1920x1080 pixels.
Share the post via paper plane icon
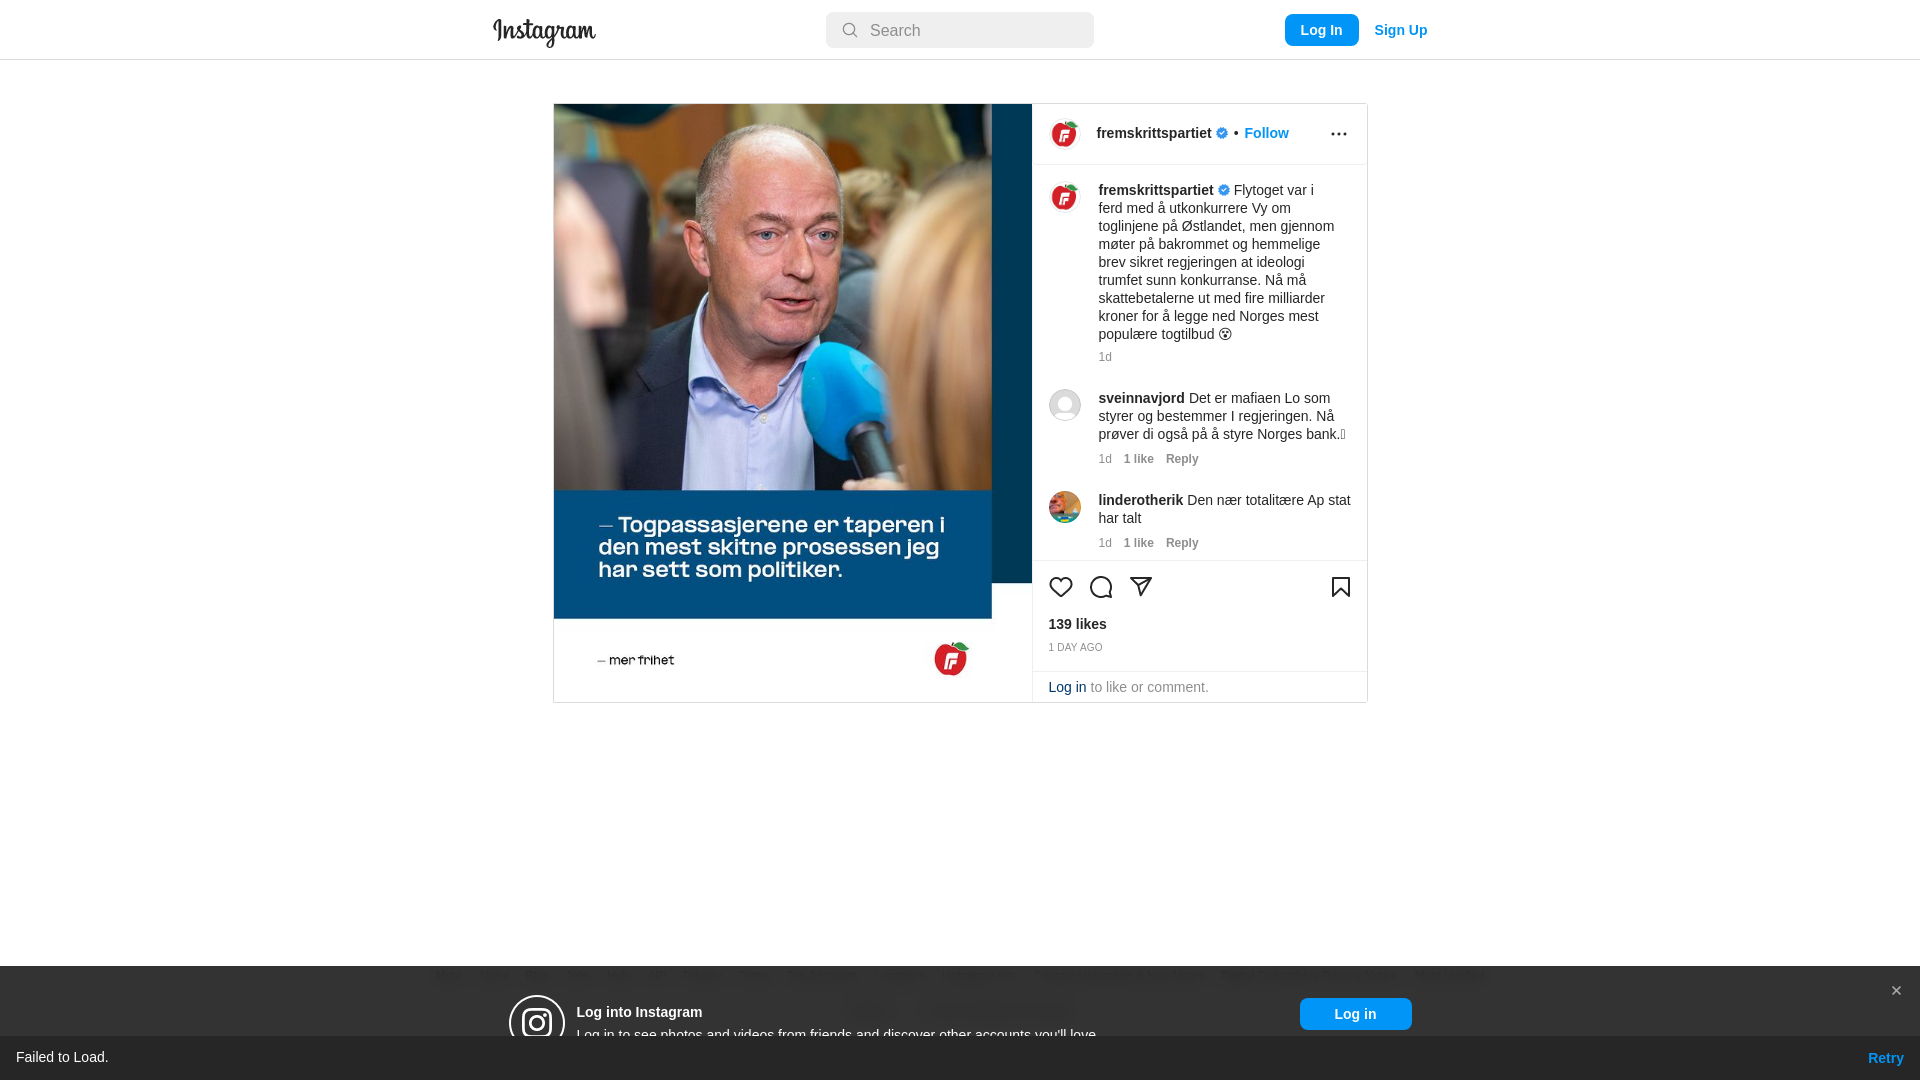pyautogui.click(x=1140, y=587)
